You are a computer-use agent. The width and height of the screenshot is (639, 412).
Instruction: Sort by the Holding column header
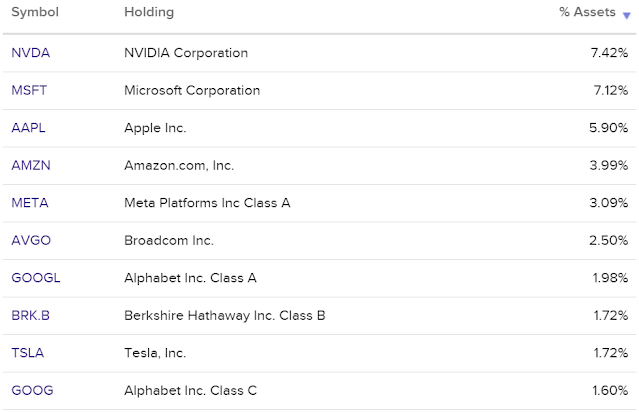click(x=149, y=13)
